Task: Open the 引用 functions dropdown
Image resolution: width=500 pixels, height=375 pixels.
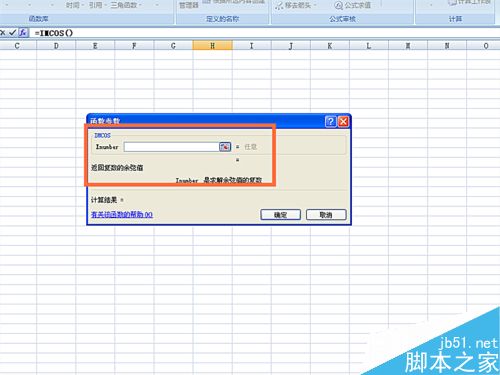Action: click(x=97, y=5)
